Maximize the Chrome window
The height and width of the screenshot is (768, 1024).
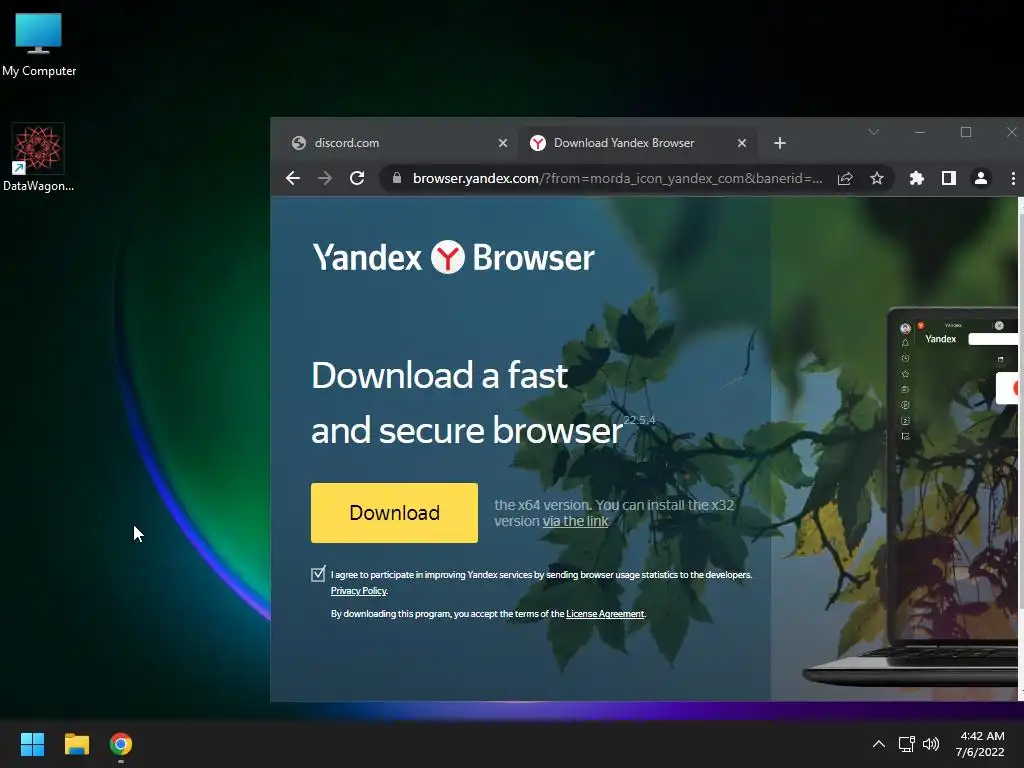[x=966, y=133]
